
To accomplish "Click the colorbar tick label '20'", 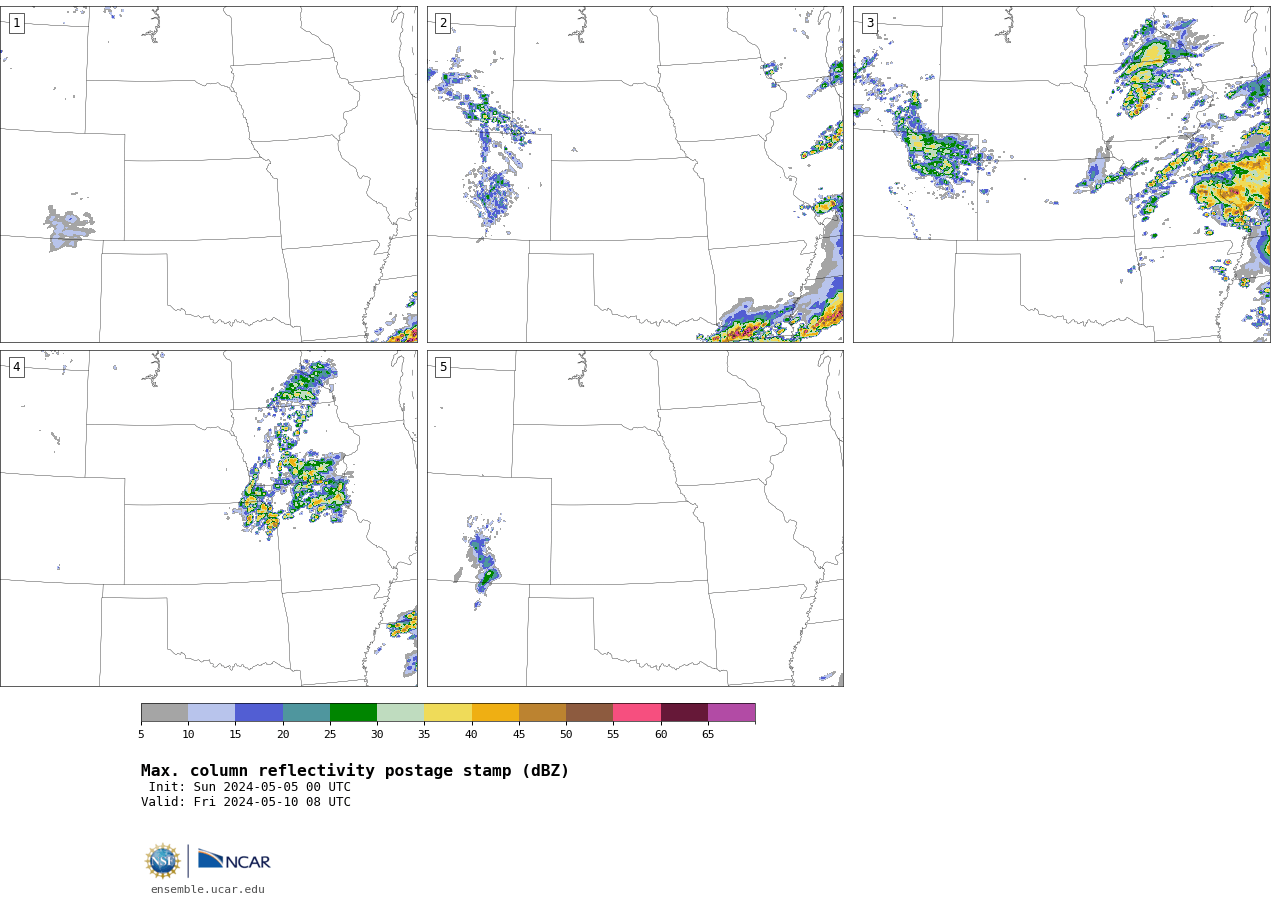I will pos(283,735).
